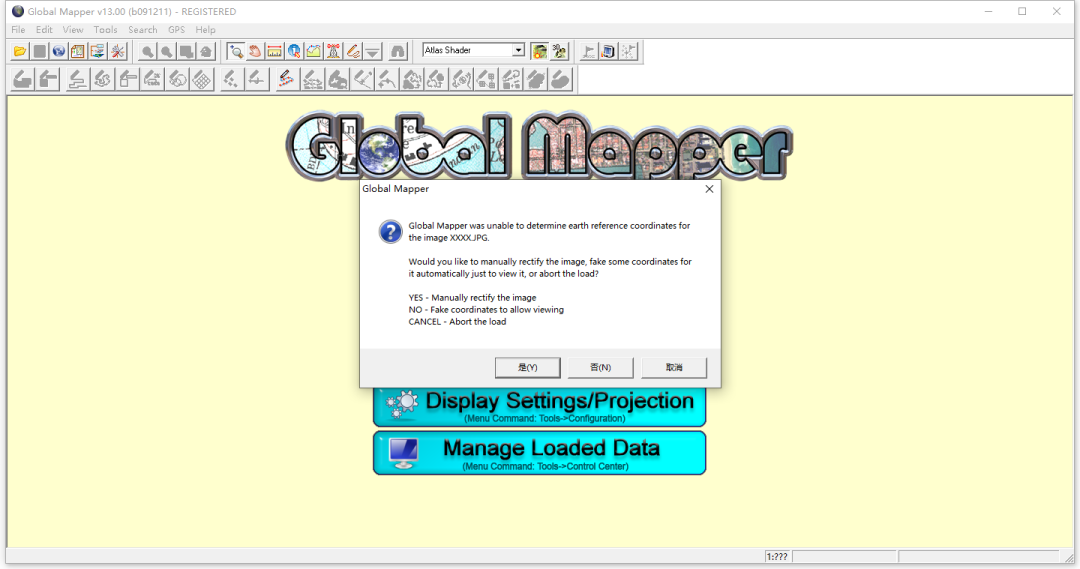1080x569 pixels.
Task: Click the first gray area digitizer icon
Action: 23,80
